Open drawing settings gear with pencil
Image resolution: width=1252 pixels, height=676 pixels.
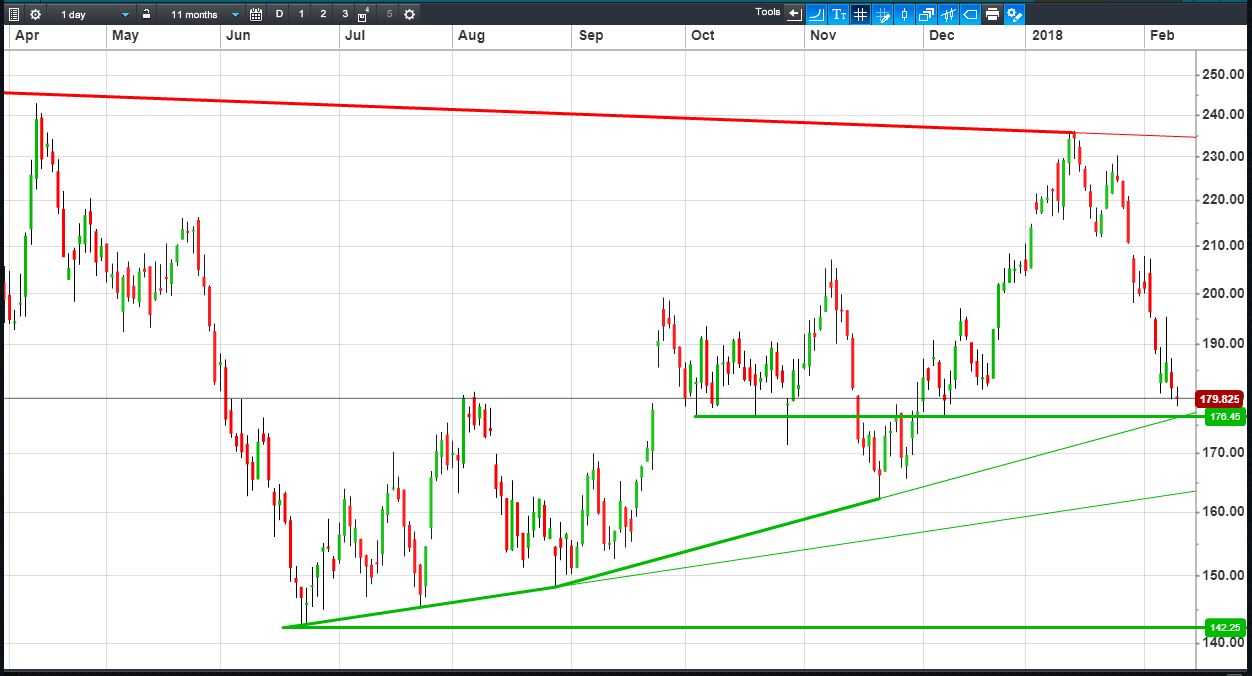click(x=1014, y=14)
